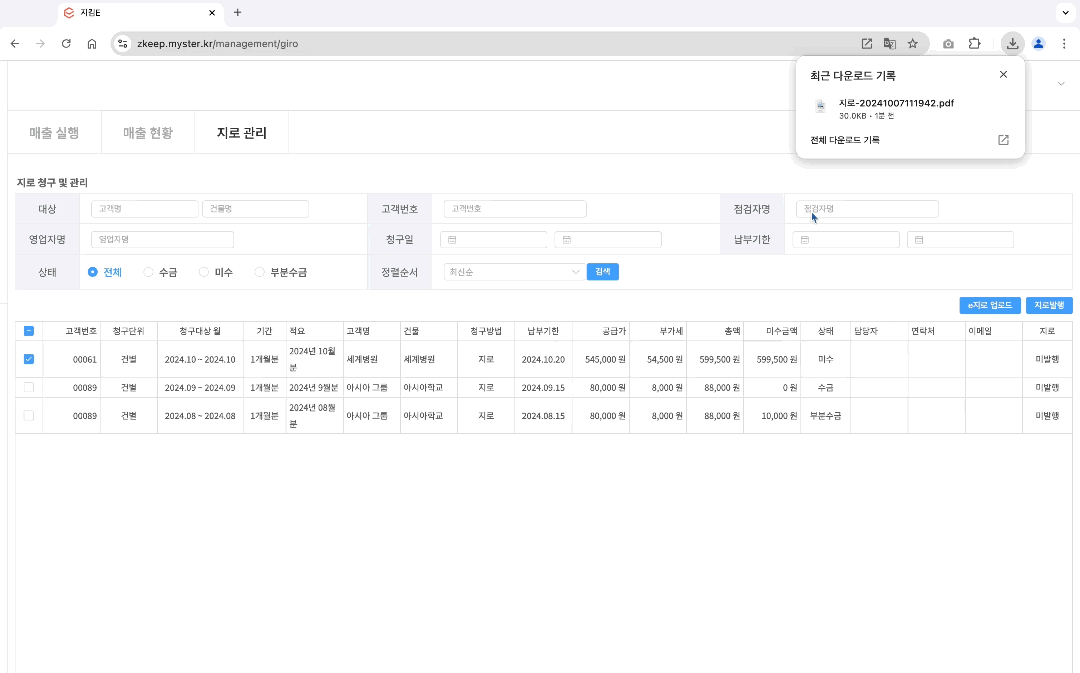
Task: Click the 지로발행 button
Action: (x=1049, y=305)
